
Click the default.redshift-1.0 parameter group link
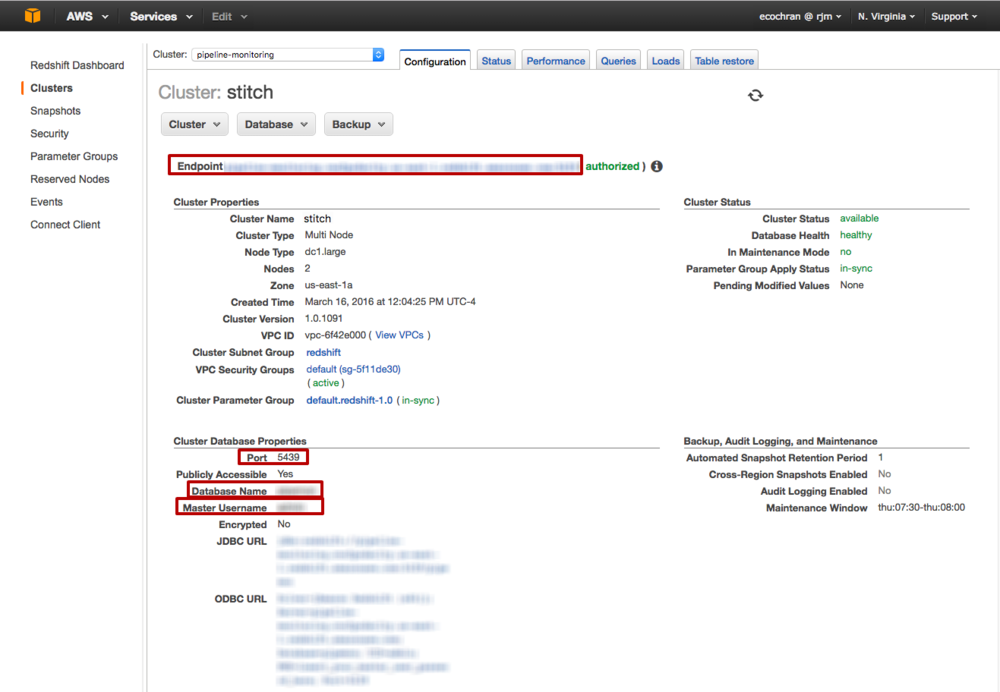click(x=349, y=401)
